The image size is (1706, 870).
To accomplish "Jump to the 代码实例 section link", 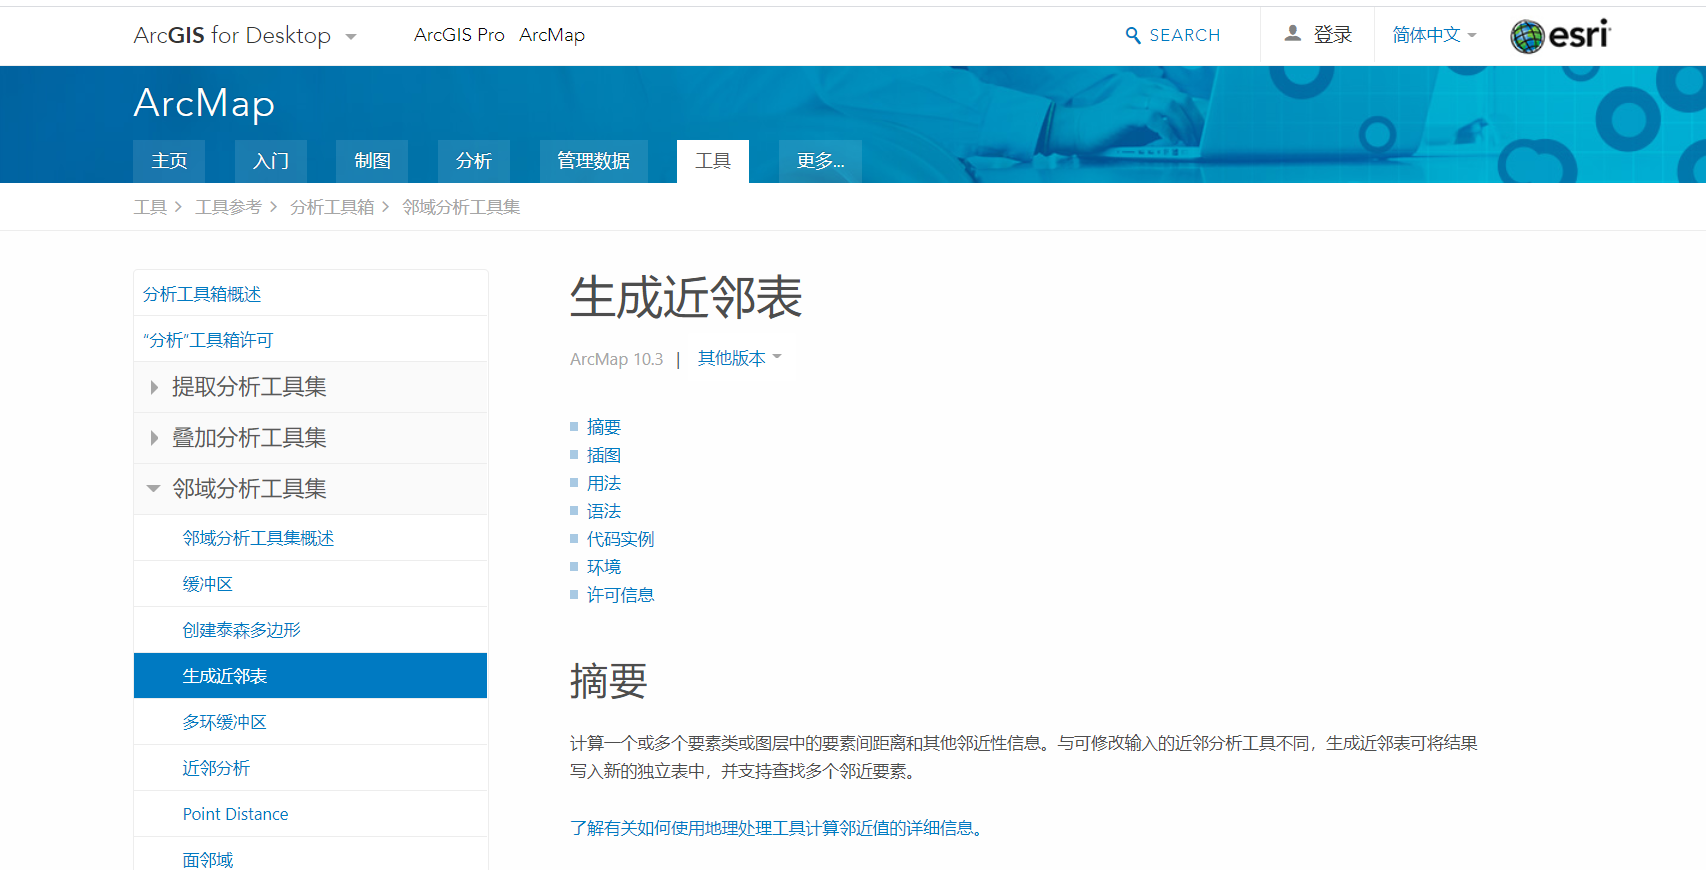I will tap(620, 539).
